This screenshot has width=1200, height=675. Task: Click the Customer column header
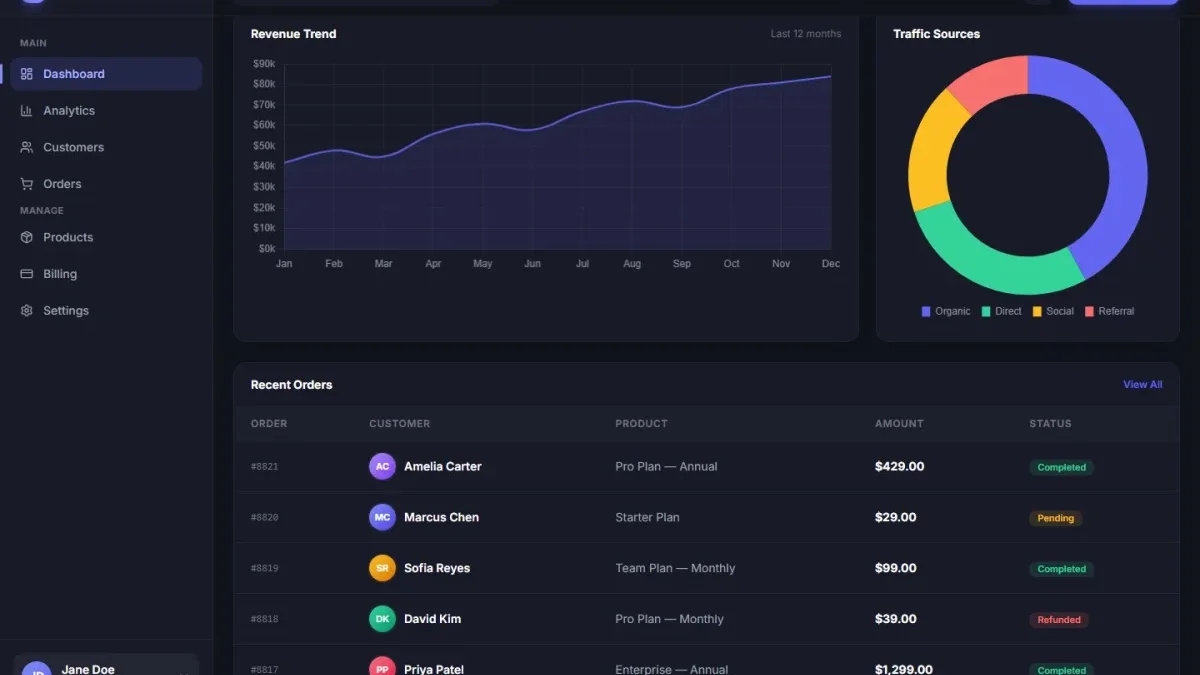tap(400, 424)
